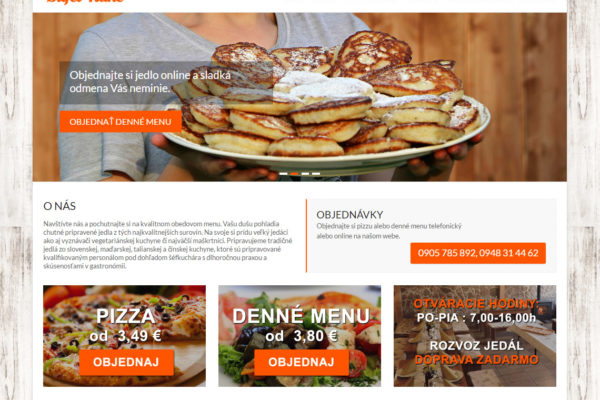Open the Denné menu od 3,80 € tile
The image size is (600, 400).
point(300,336)
